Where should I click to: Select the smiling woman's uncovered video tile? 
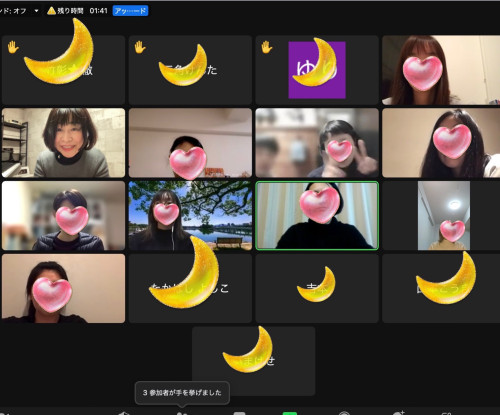(63, 142)
